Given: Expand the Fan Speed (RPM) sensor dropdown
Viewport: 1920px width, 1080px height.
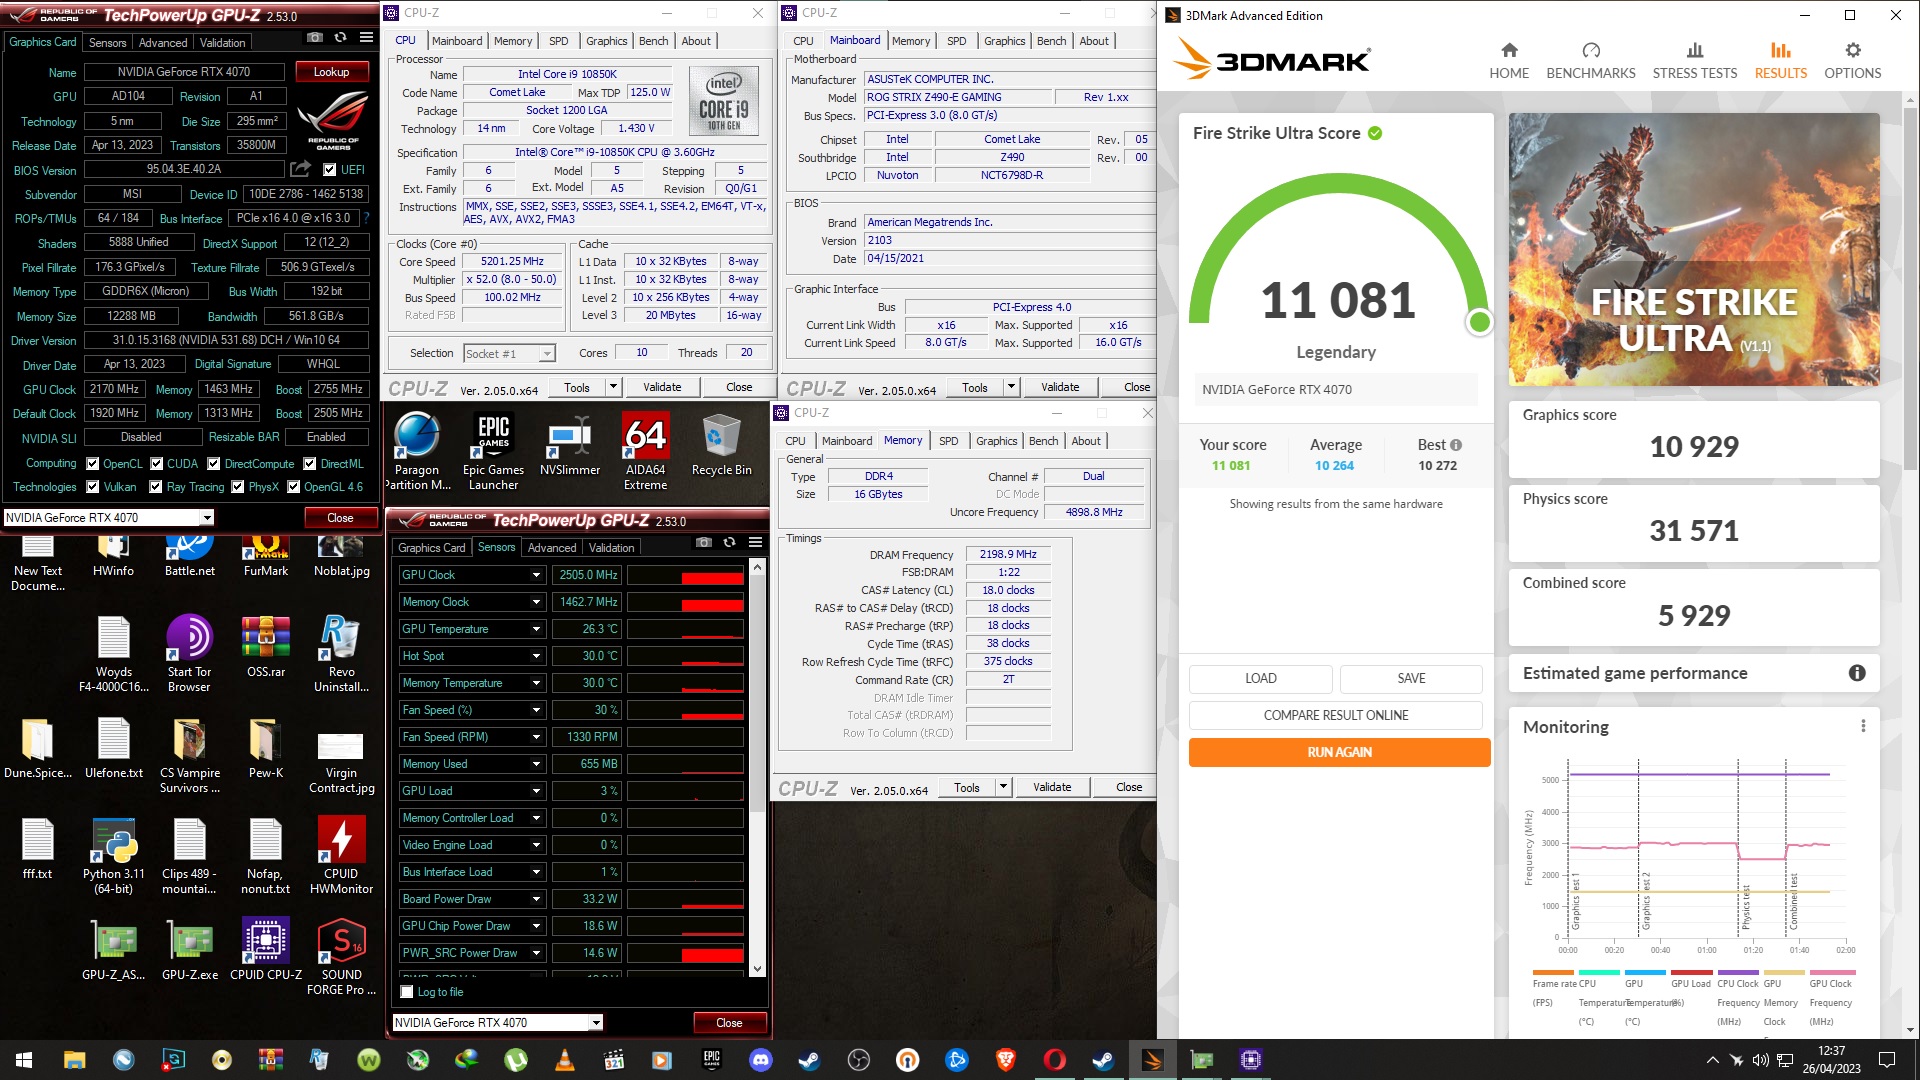Looking at the screenshot, I should coord(537,737).
